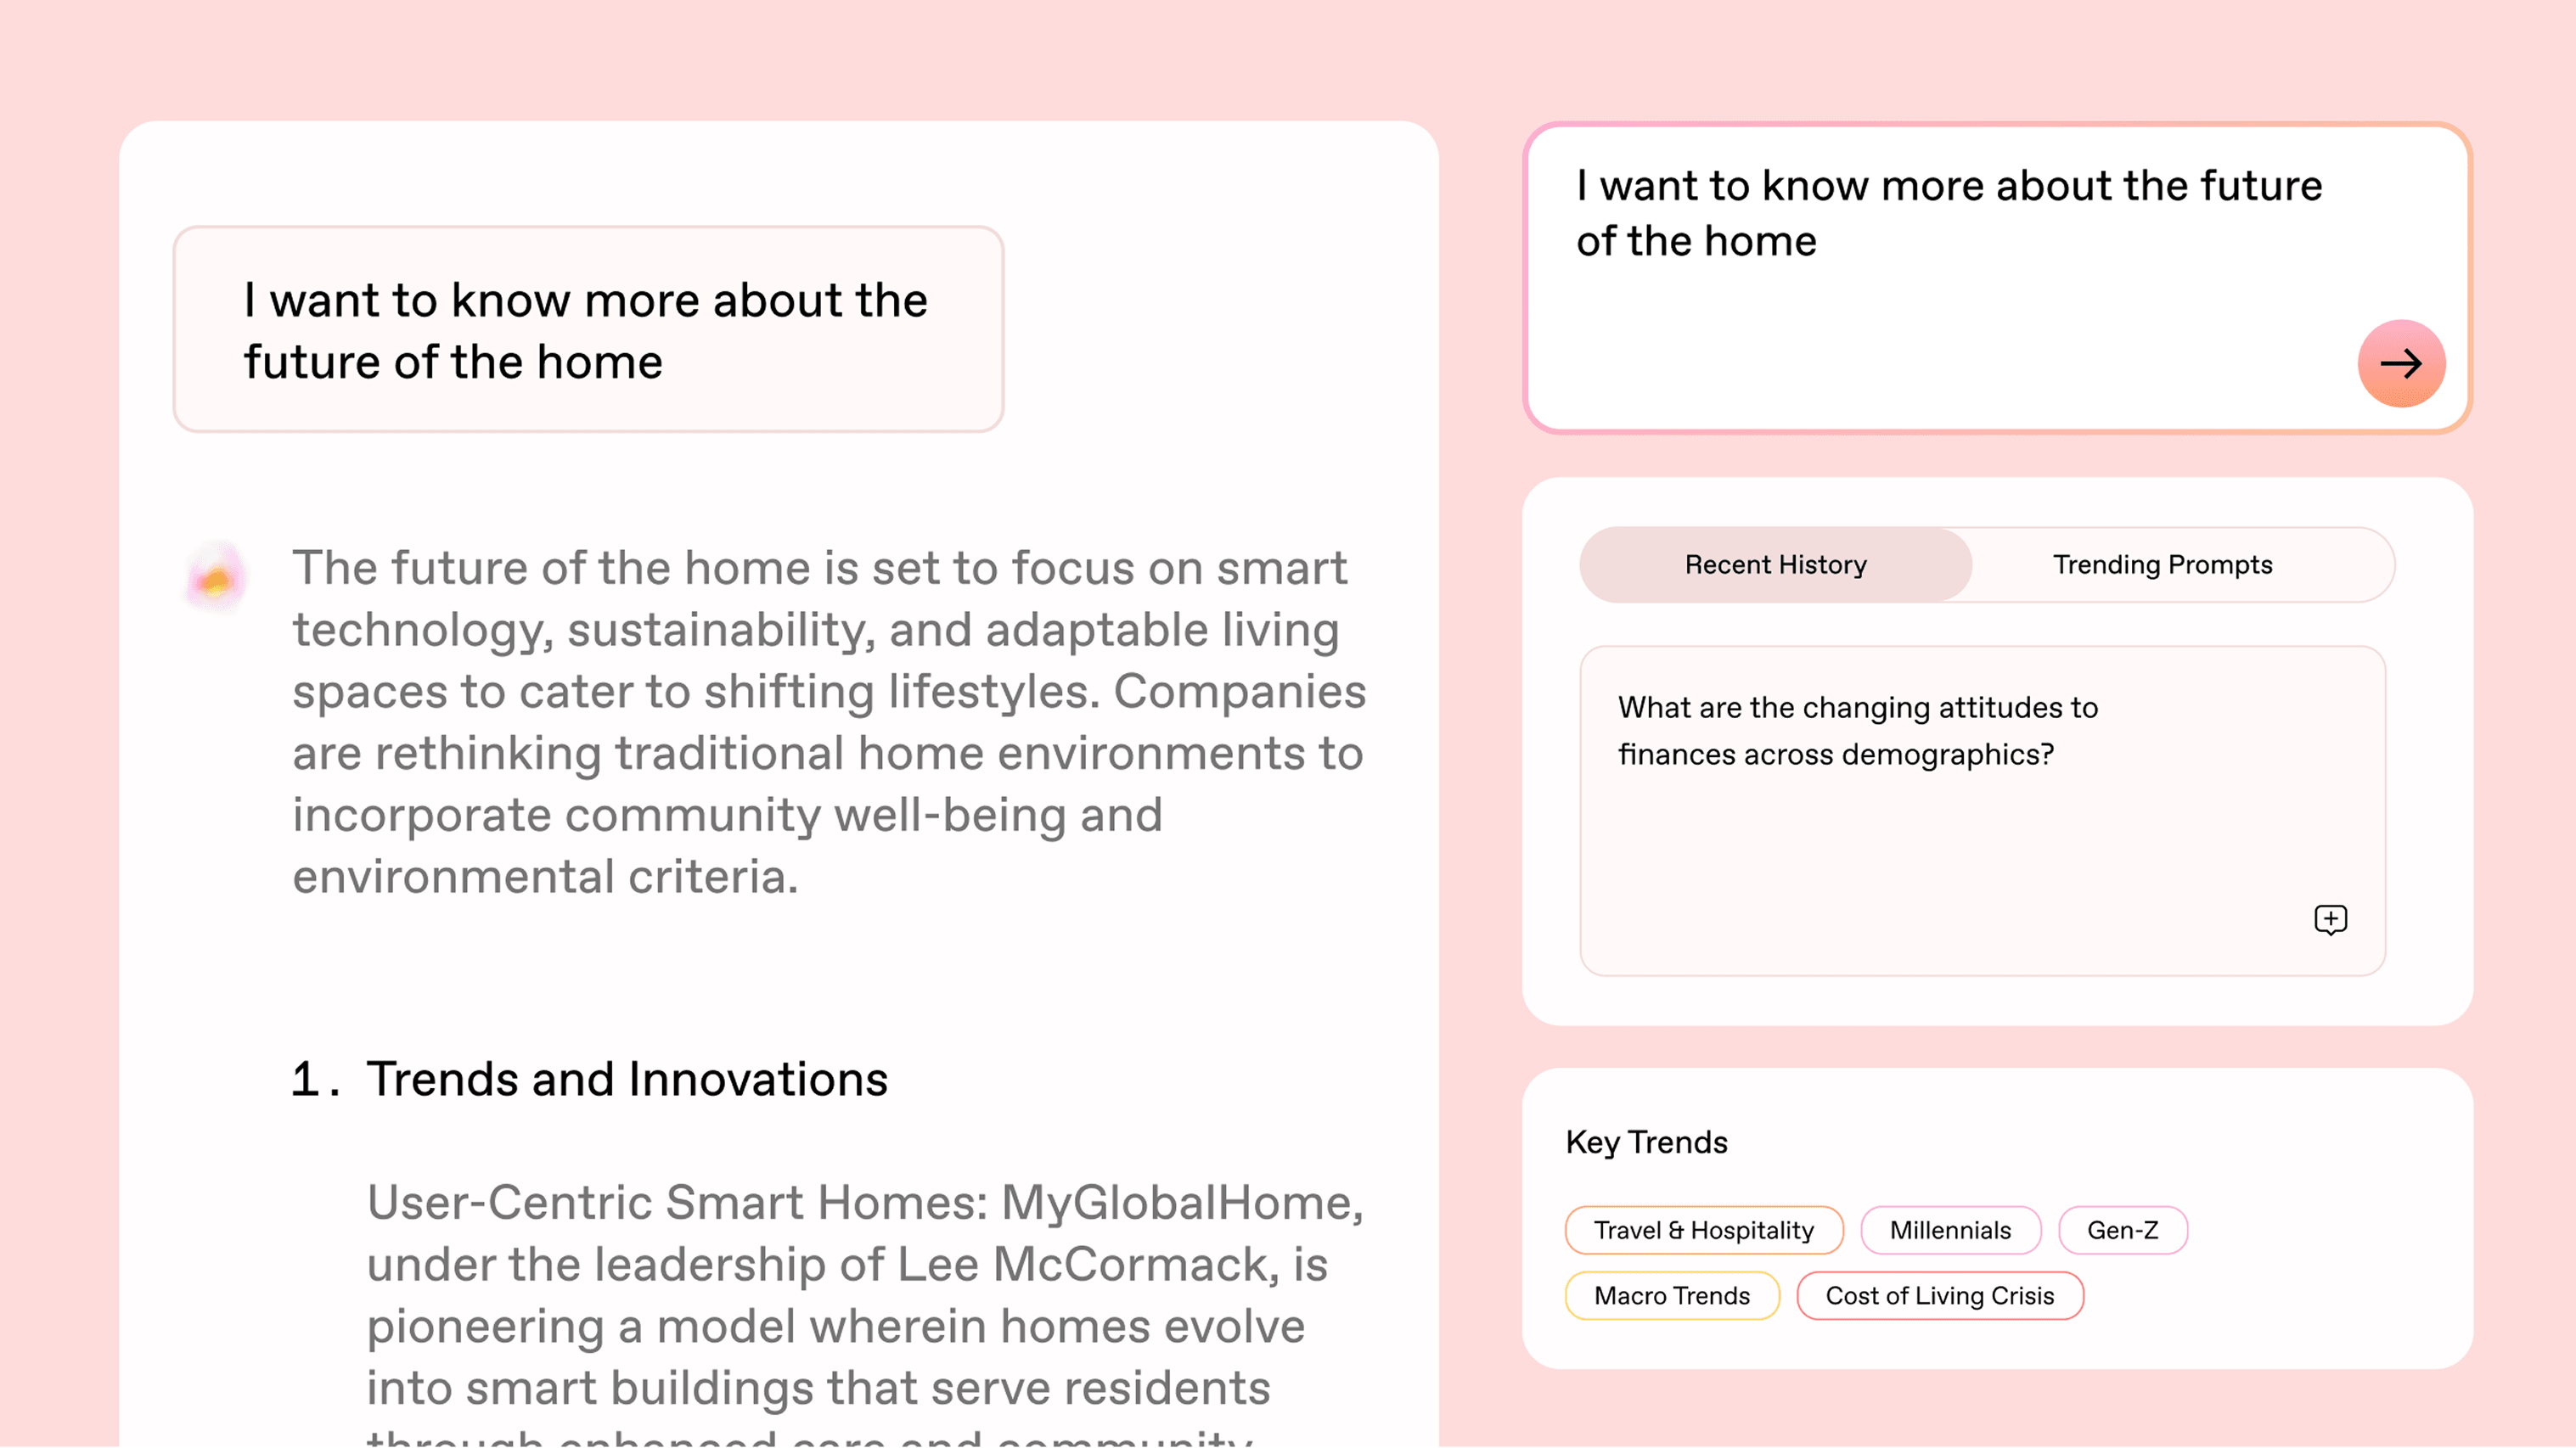Screen dimensions: 2576x1448
Task: Select the Millennials trend tag
Action: coord(1949,1230)
